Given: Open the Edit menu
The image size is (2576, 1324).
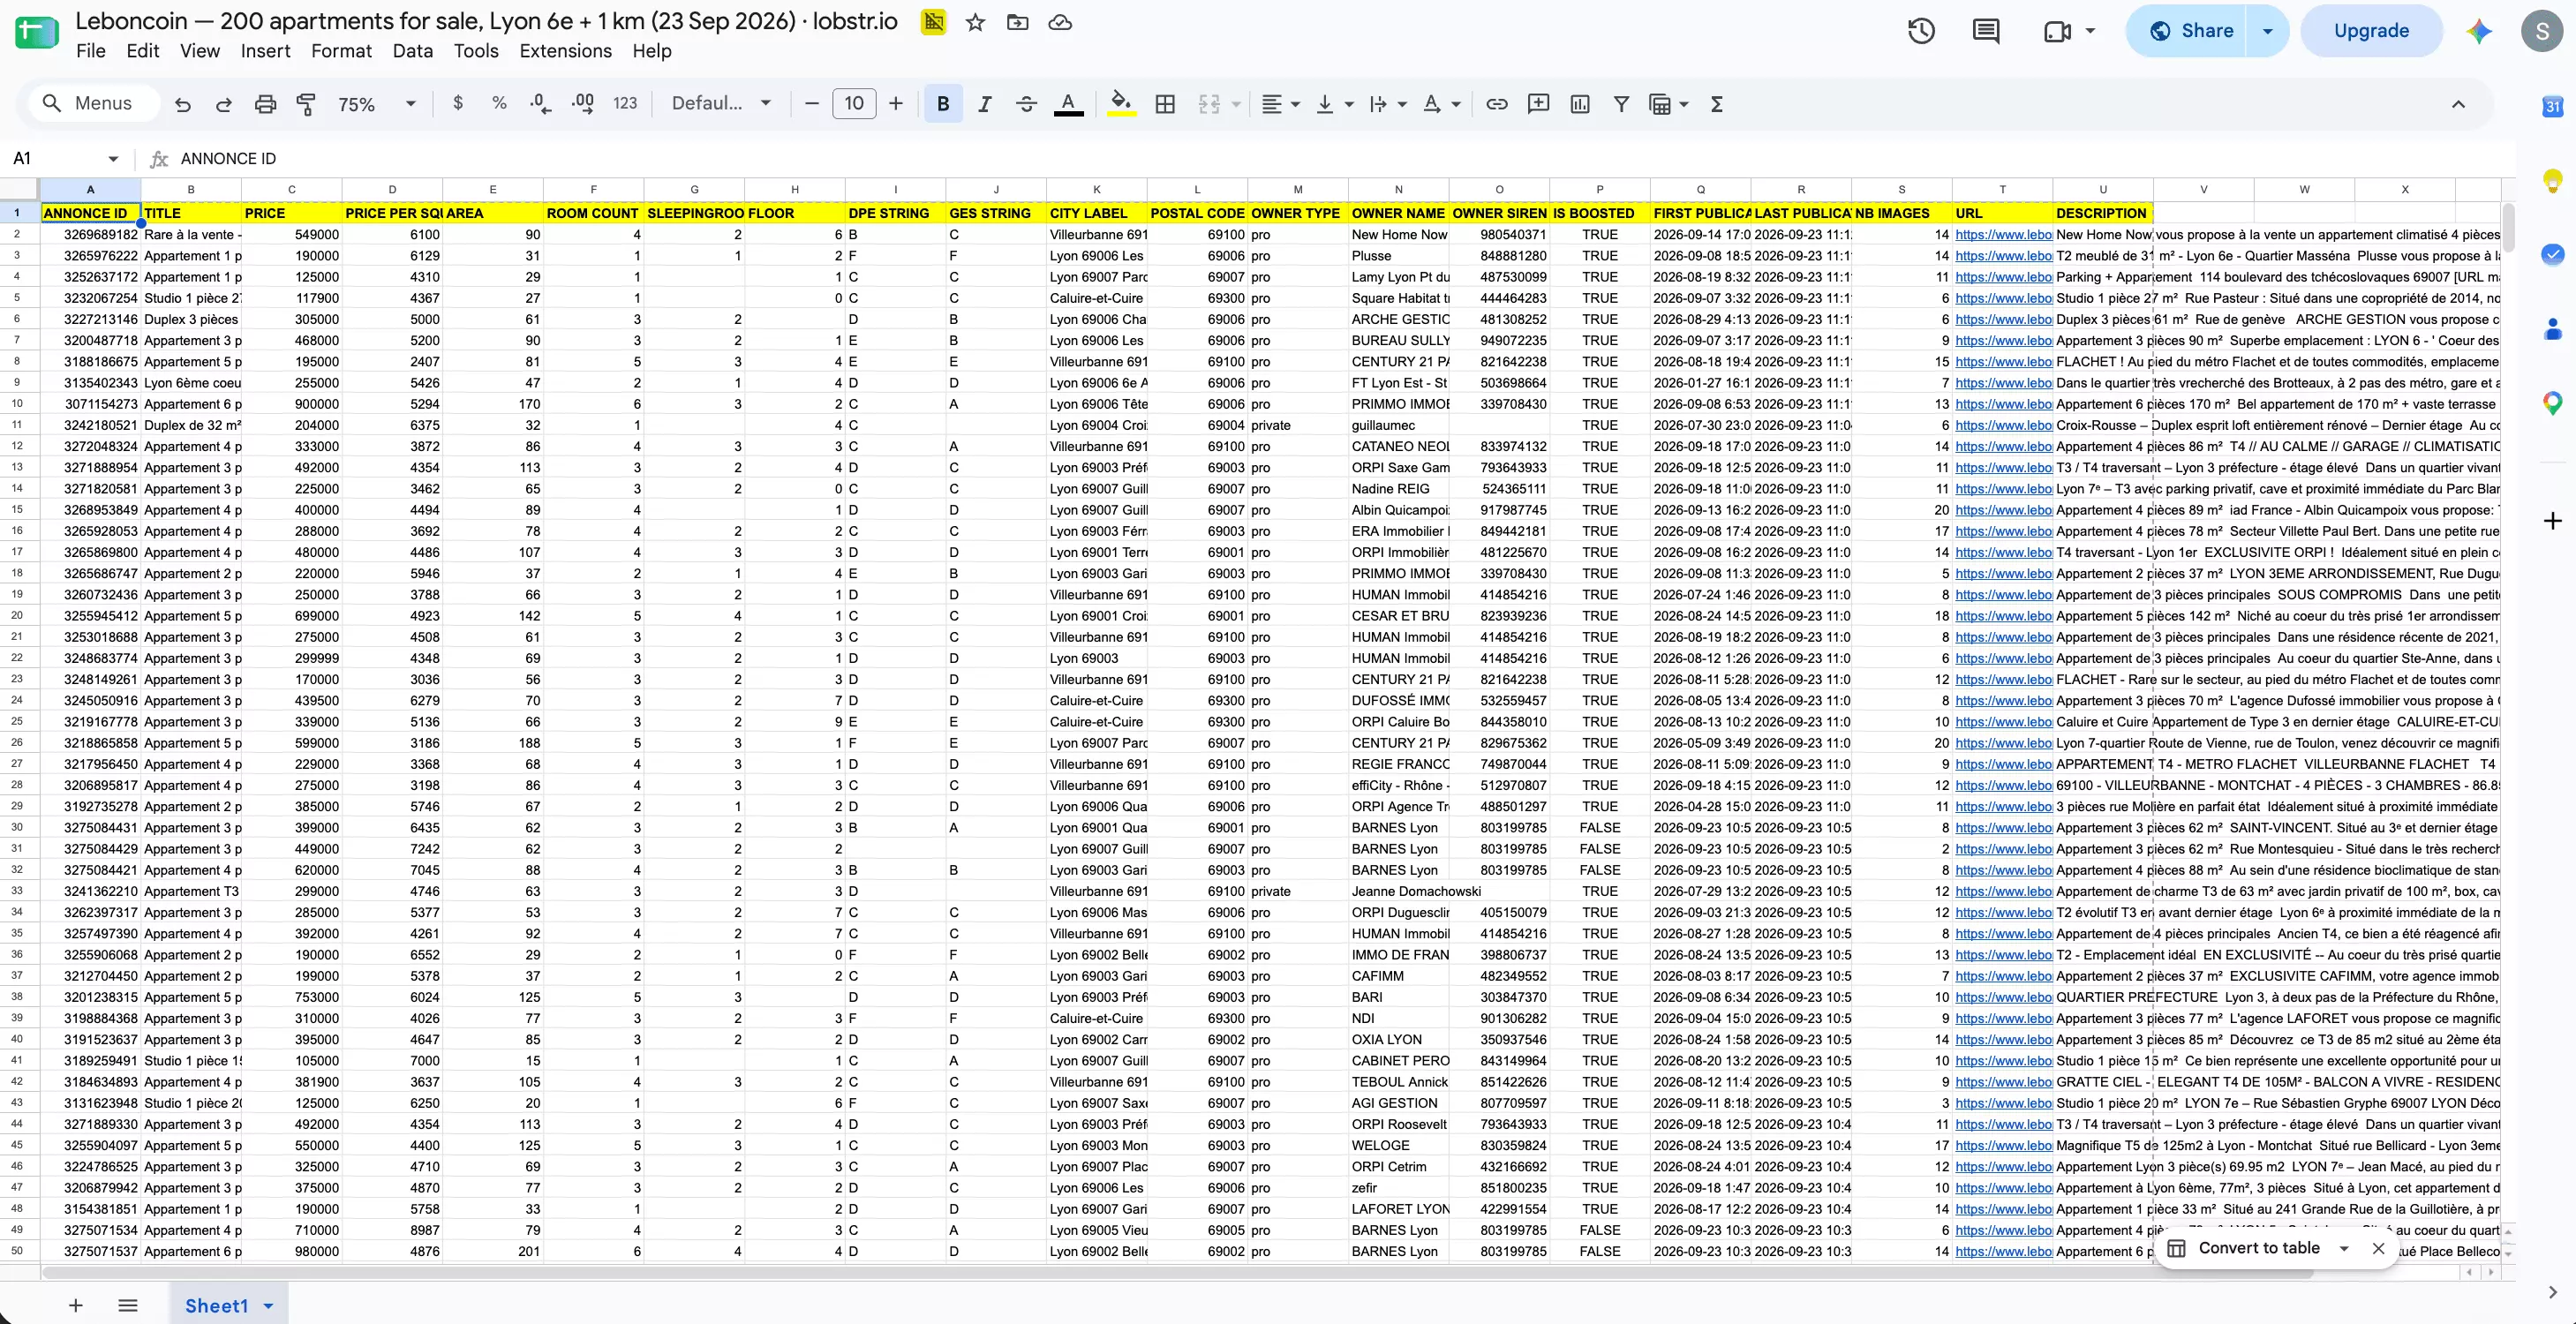Looking at the screenshot, I should [x=143, y=51].
